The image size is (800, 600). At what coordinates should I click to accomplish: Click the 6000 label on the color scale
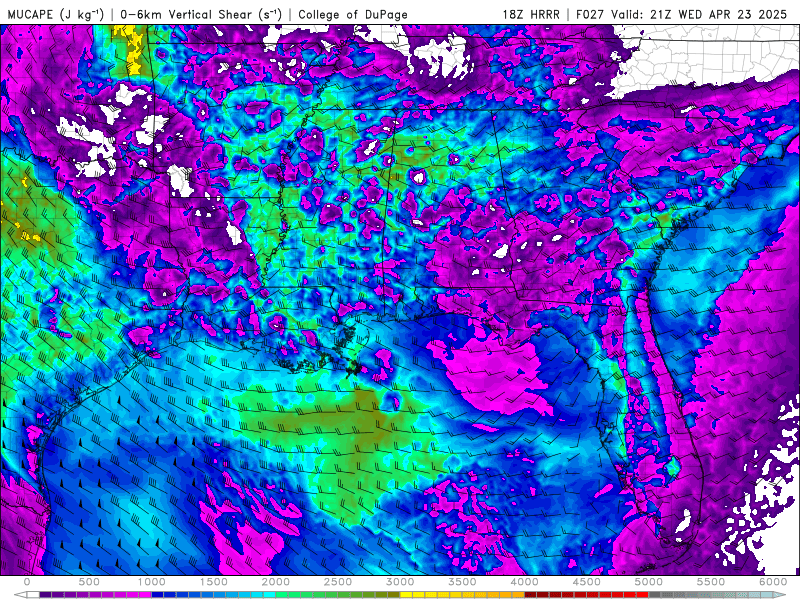pos(773,582)
